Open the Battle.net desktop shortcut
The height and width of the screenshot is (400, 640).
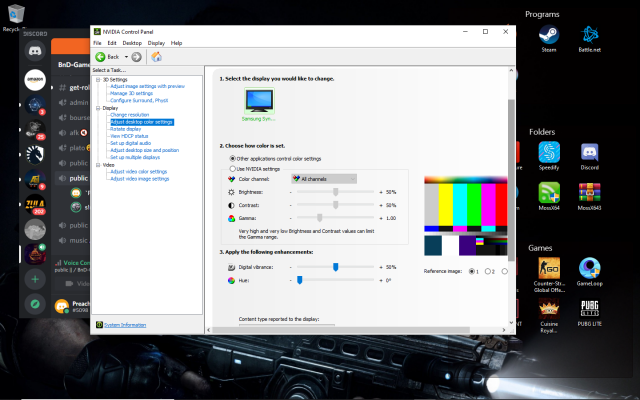[589, 38]
